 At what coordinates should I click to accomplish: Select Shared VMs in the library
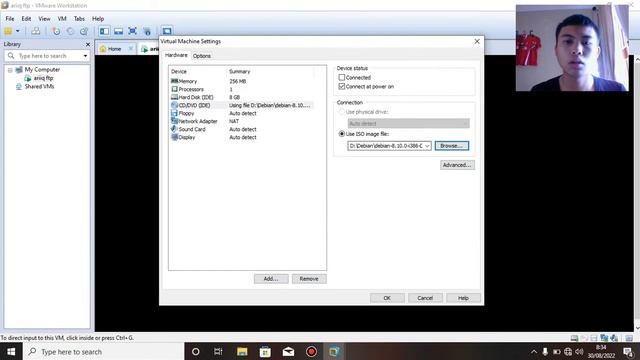(39, 87)
